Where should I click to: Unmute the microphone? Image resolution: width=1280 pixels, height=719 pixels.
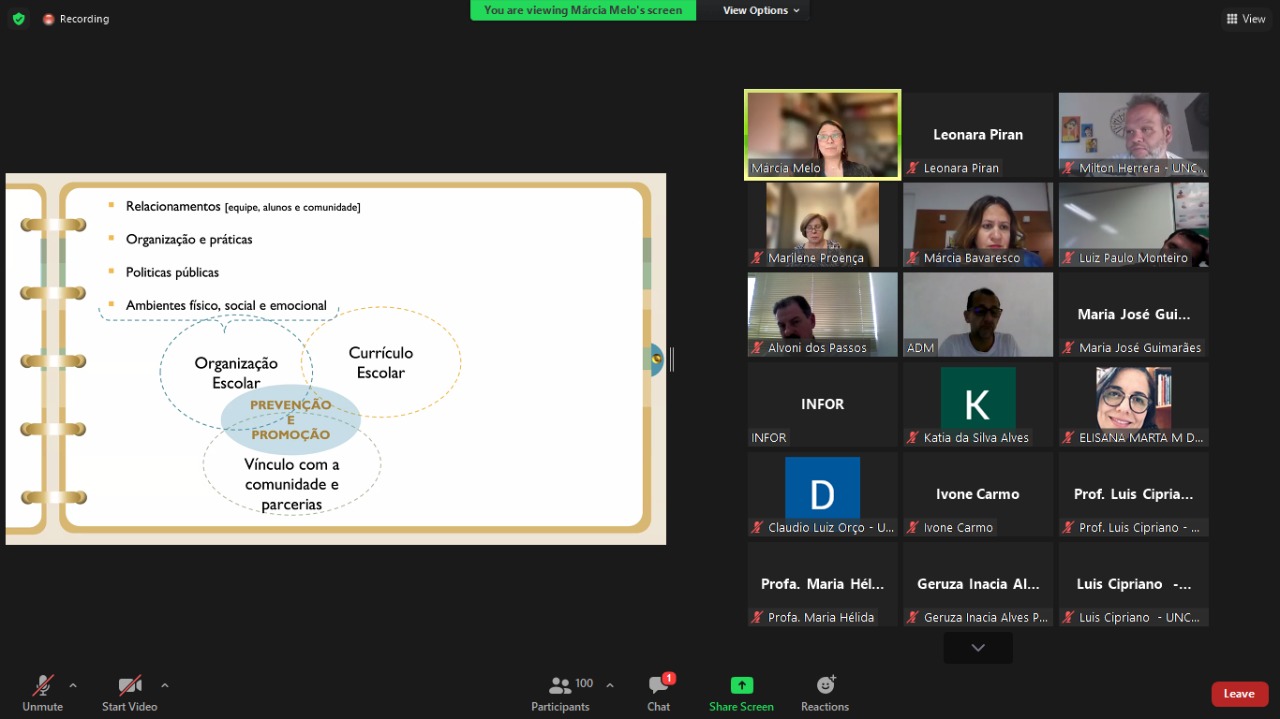pos(43,693)
